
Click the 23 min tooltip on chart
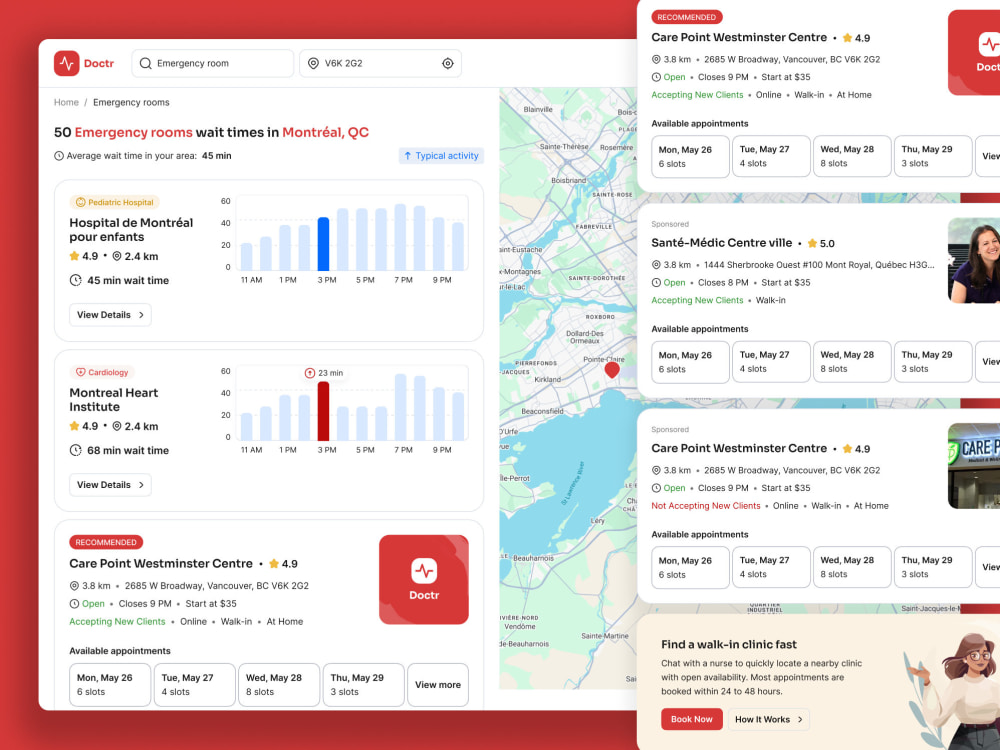pyautogui.click(x=324, y=372)
